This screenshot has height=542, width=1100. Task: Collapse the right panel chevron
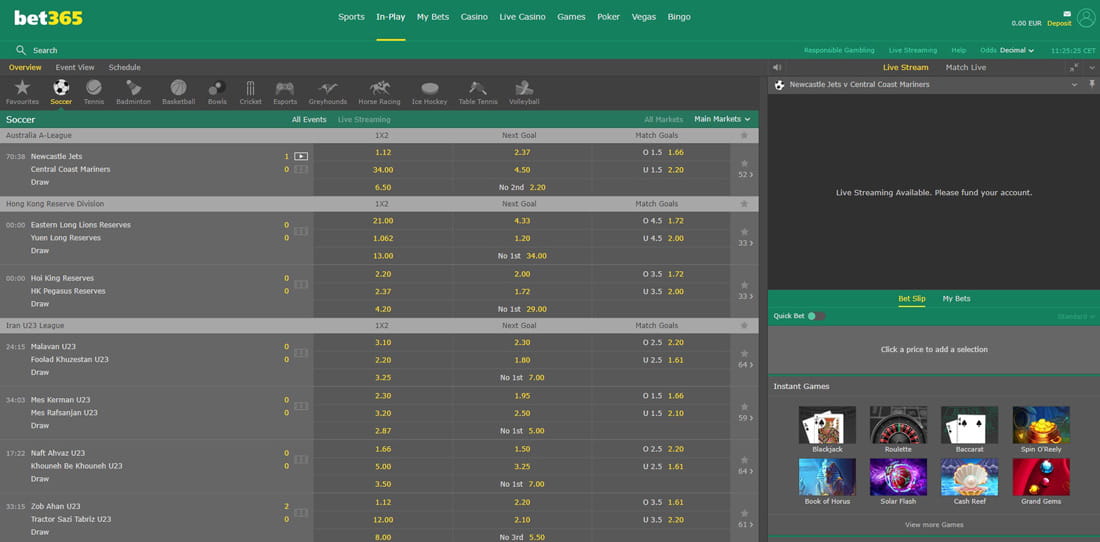tap(1092, 67)
